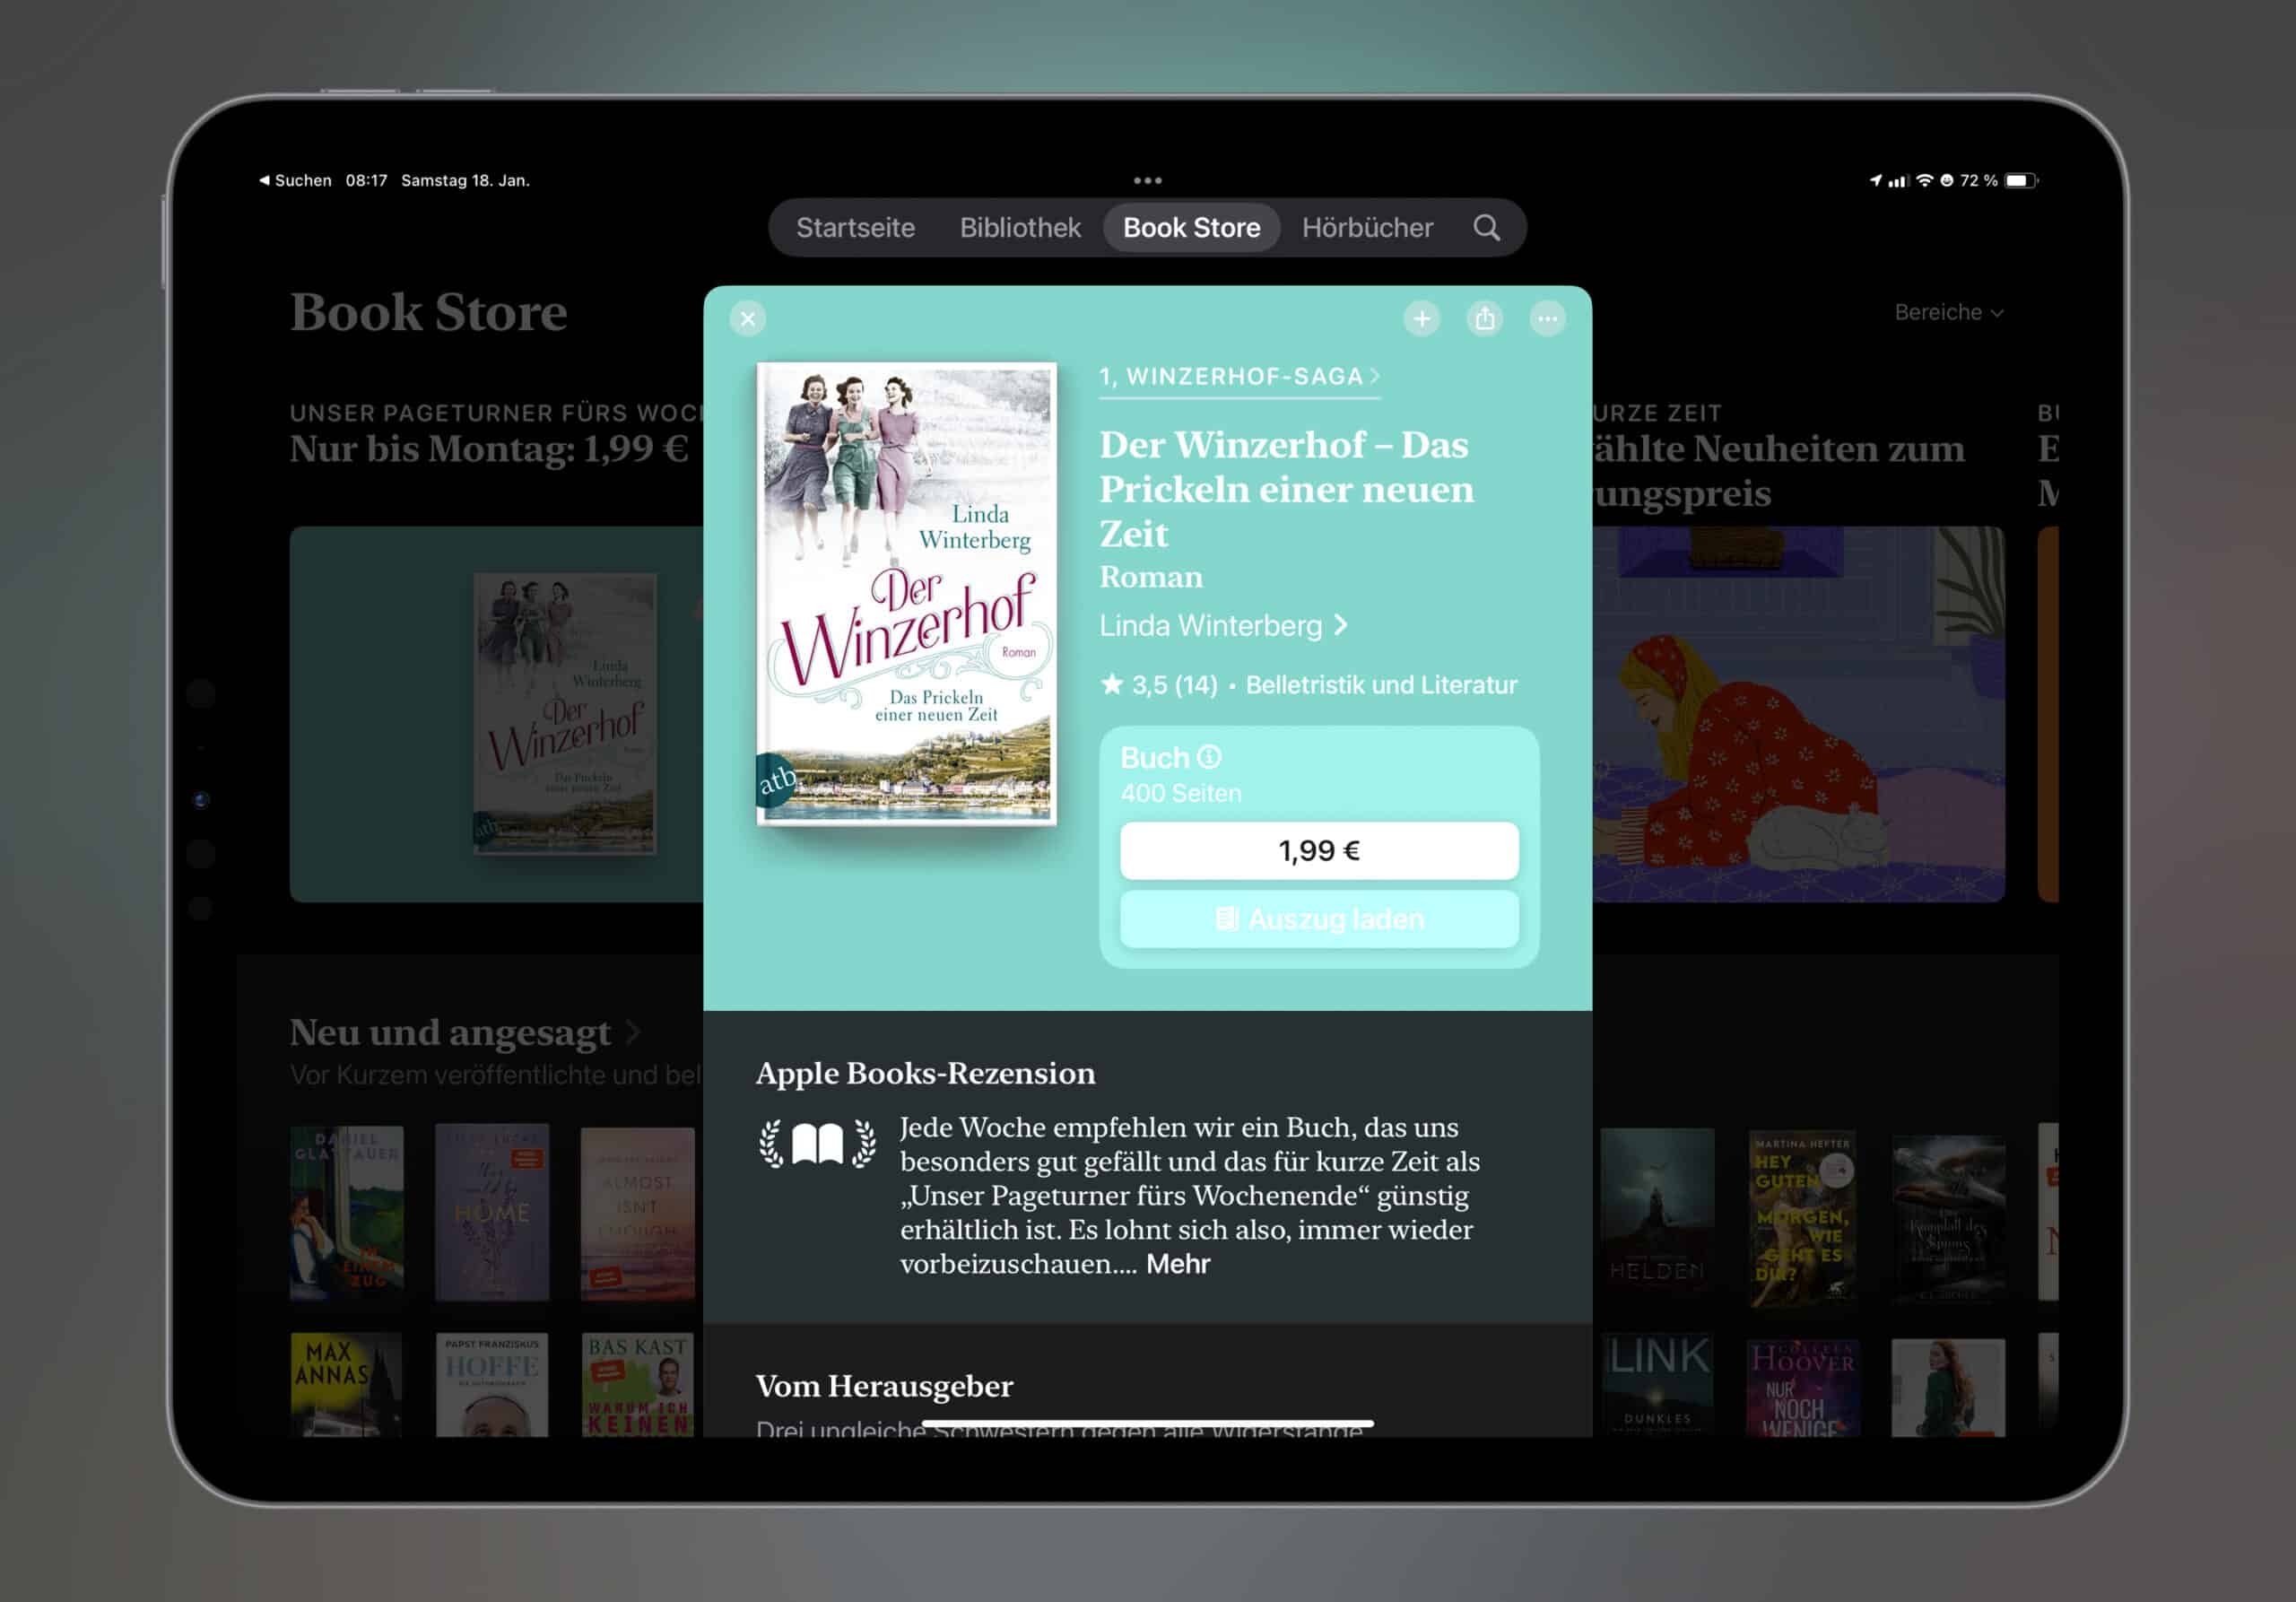Select the Book Store tab

pos(1191,227)
